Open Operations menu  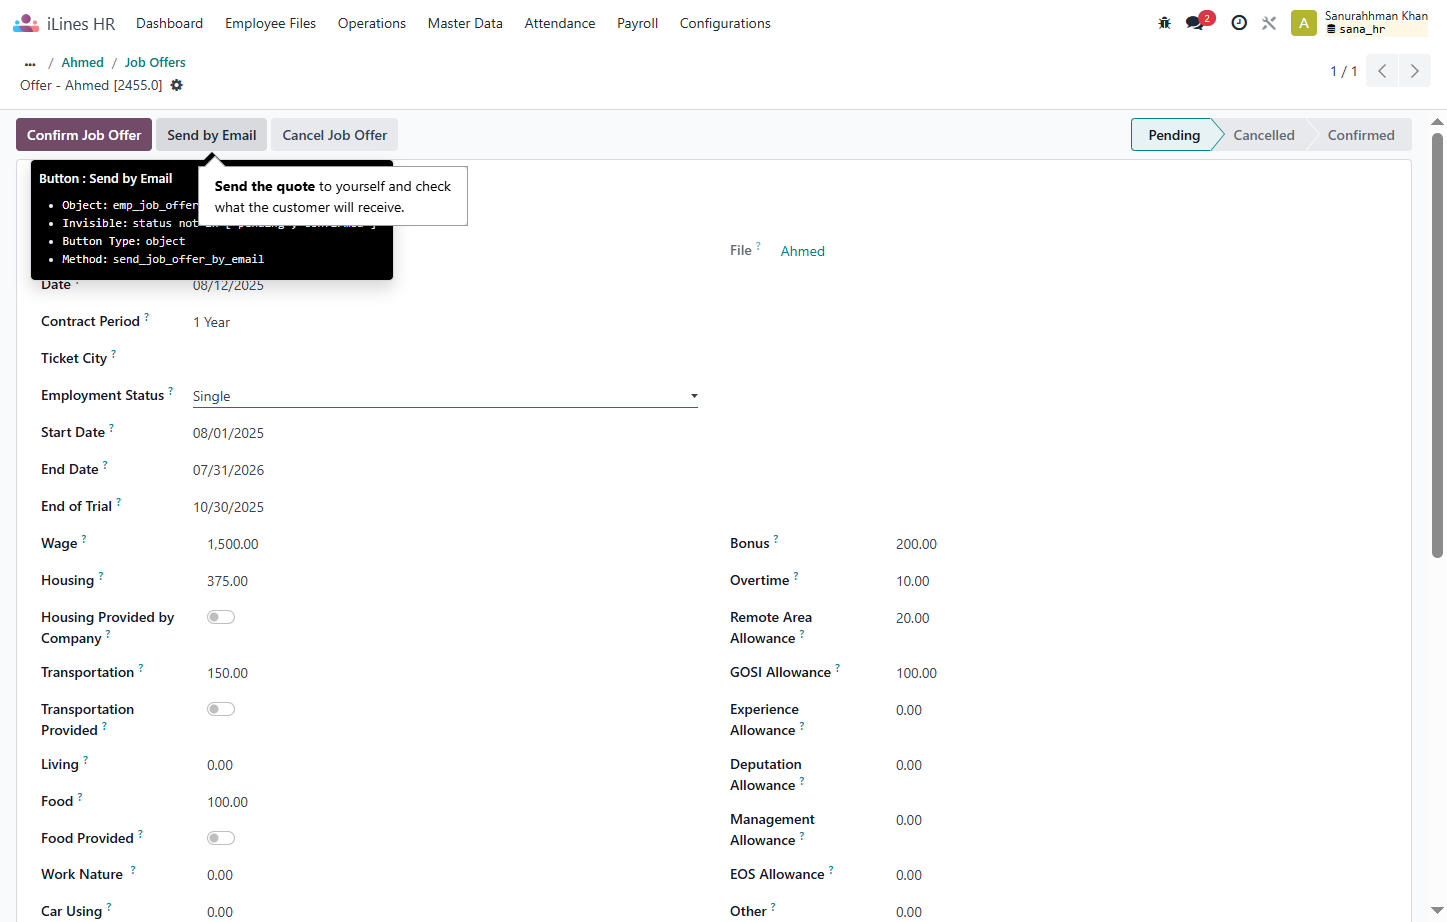click(x=372, y=23)
